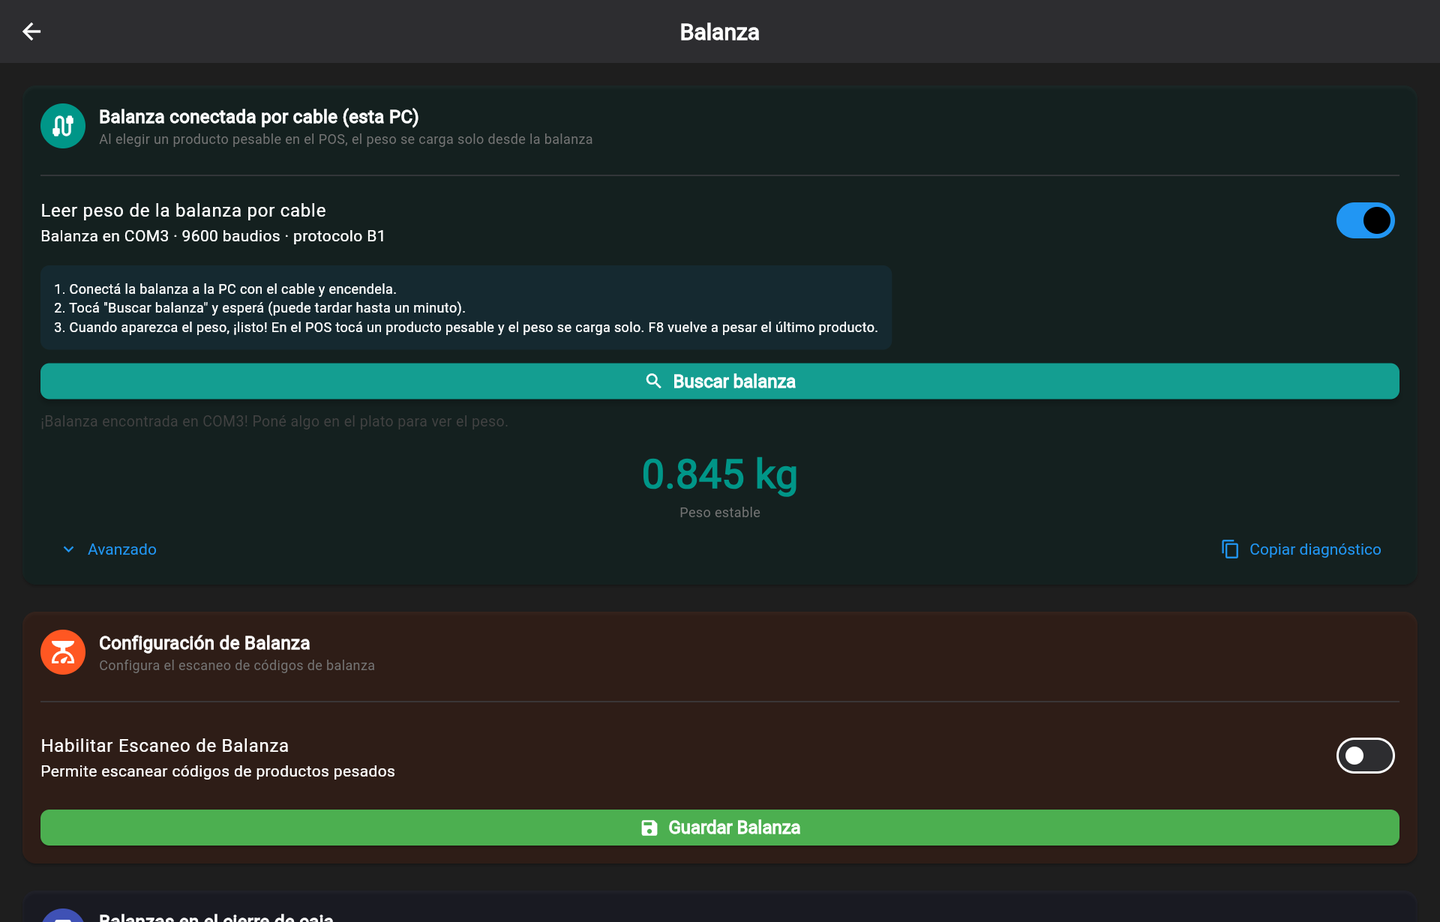Disable Leer peso de la balanza por cable
This screenshot has height=922, width=1440.
point(1365,220)
